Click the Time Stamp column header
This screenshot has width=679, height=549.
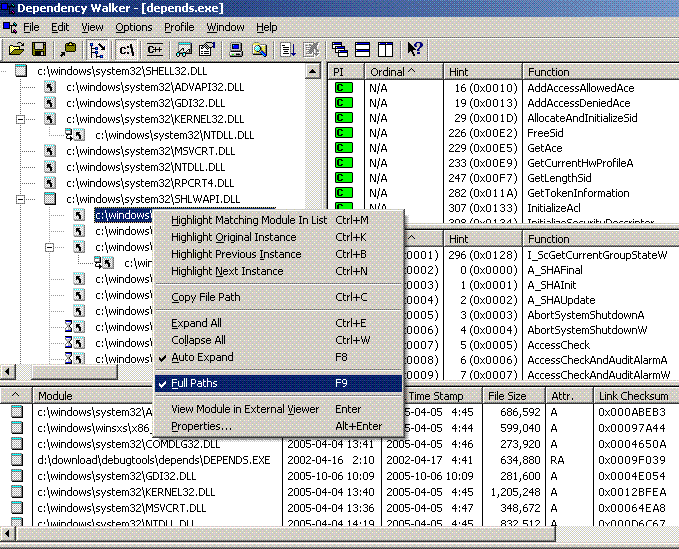443,396
